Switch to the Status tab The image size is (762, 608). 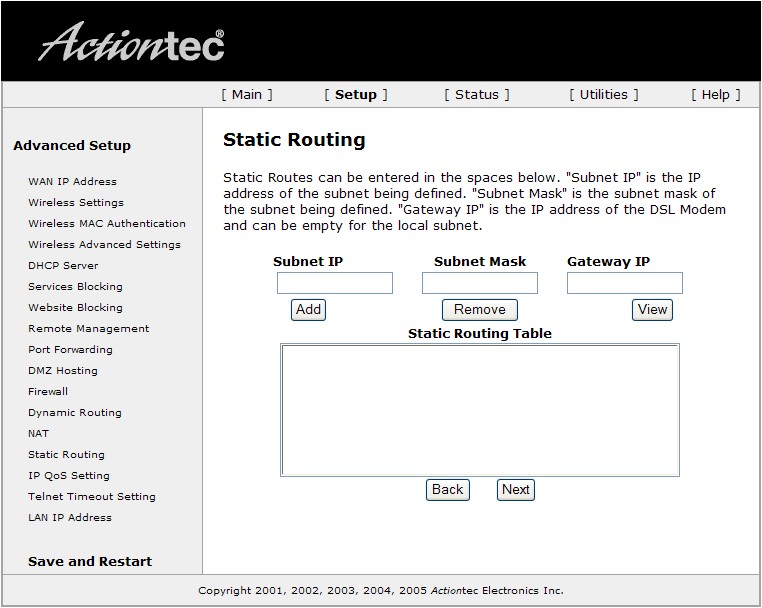tap(477, 94)
